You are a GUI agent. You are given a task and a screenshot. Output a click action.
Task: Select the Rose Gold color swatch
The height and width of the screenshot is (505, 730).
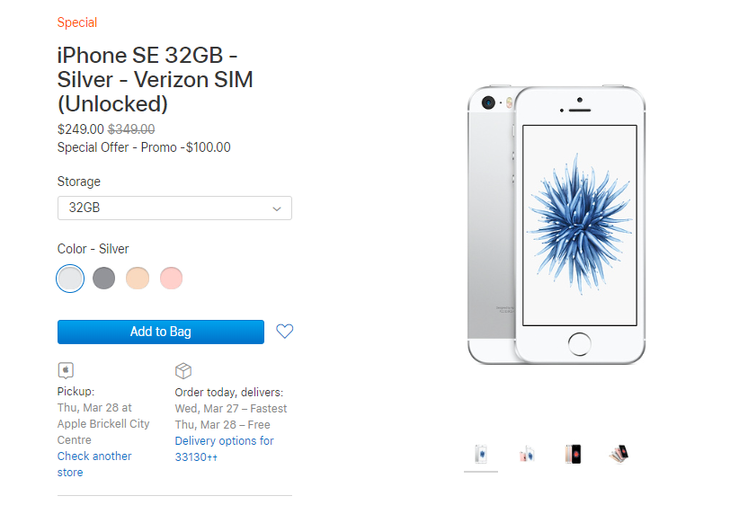pyautogui.click(x=171, y=278)
